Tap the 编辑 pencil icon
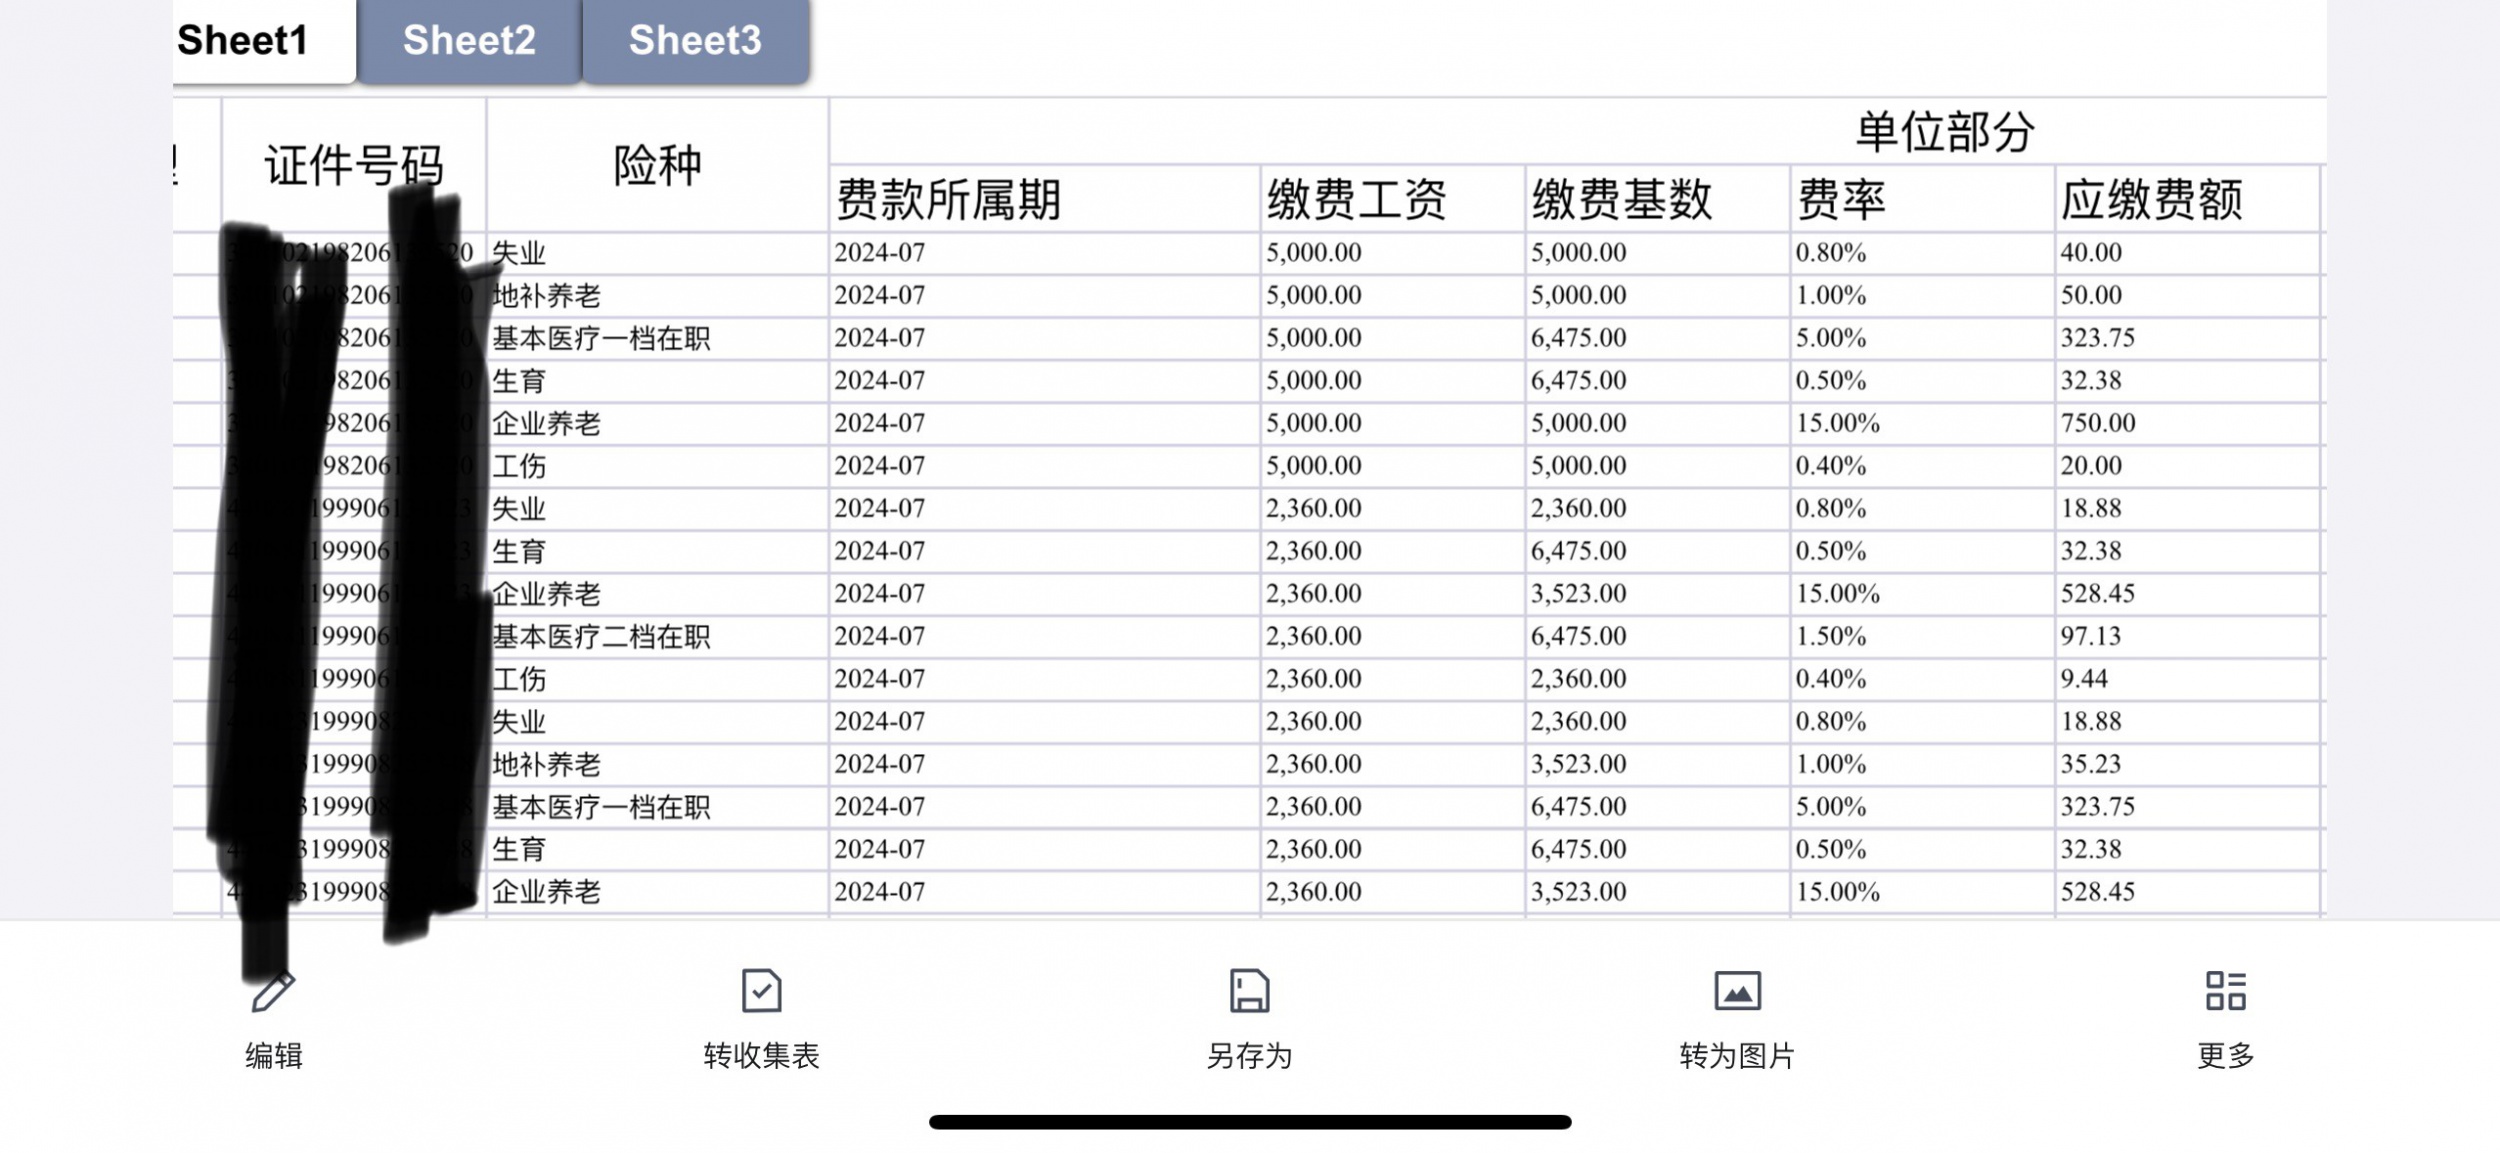Screen dimensions: 2500x1153 point(272,991)
